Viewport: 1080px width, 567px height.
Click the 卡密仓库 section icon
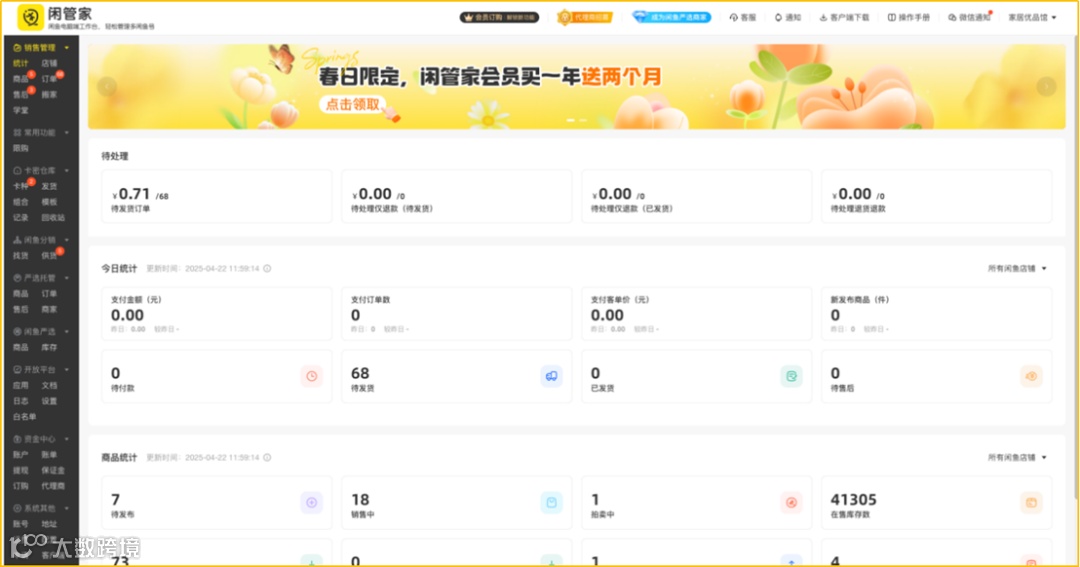click(x=17, y=170)
